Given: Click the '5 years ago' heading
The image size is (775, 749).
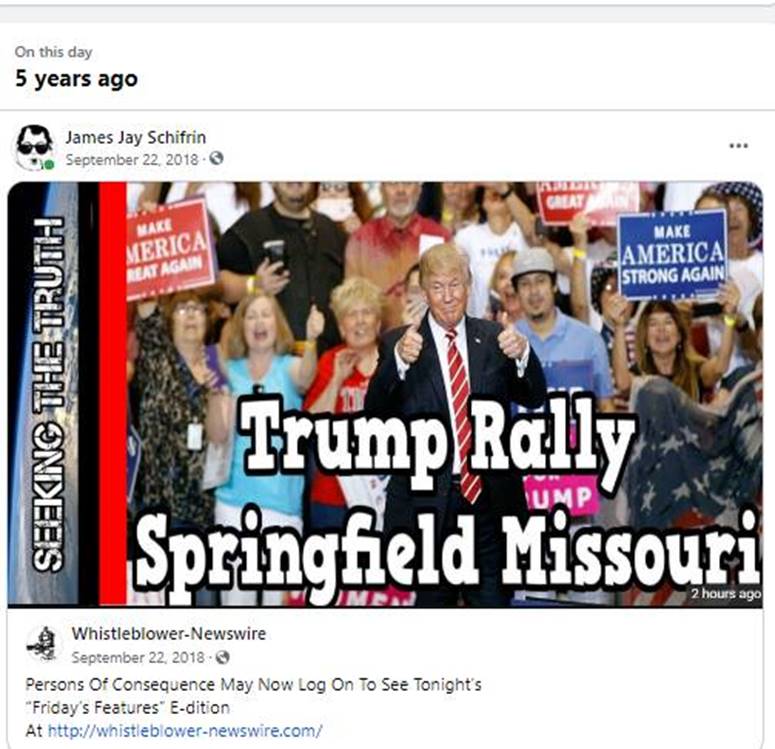Looking at the screenshot, I should click(76, 79).
